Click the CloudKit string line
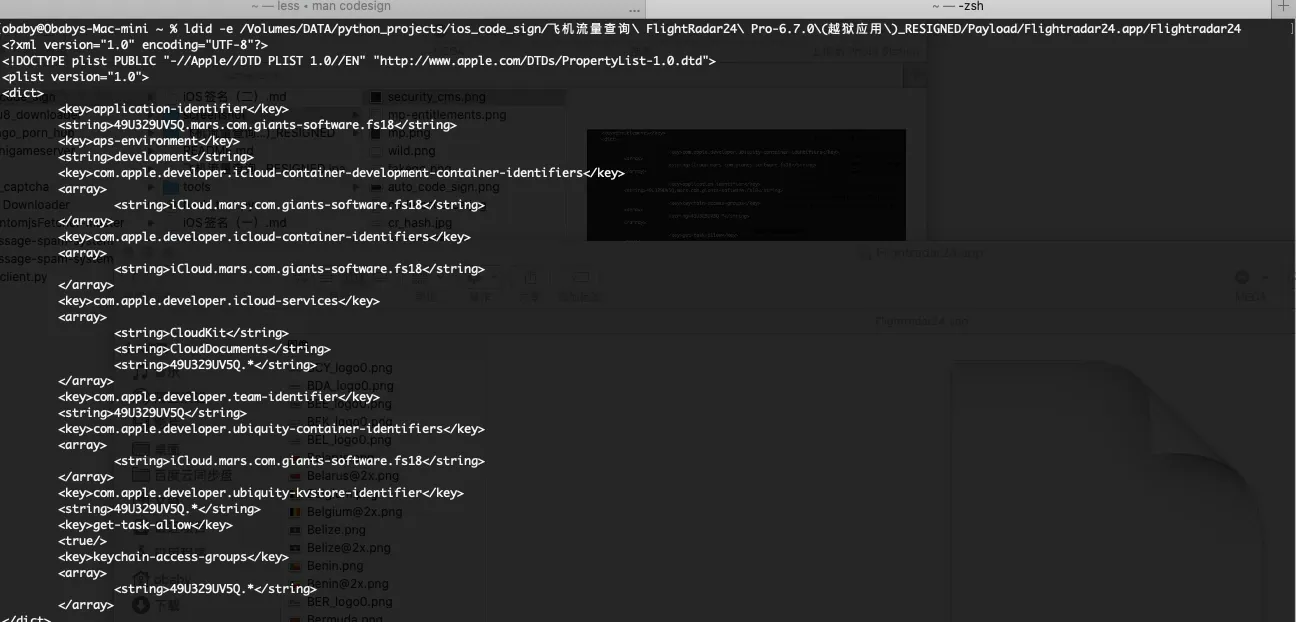 [x=201, y=333]
